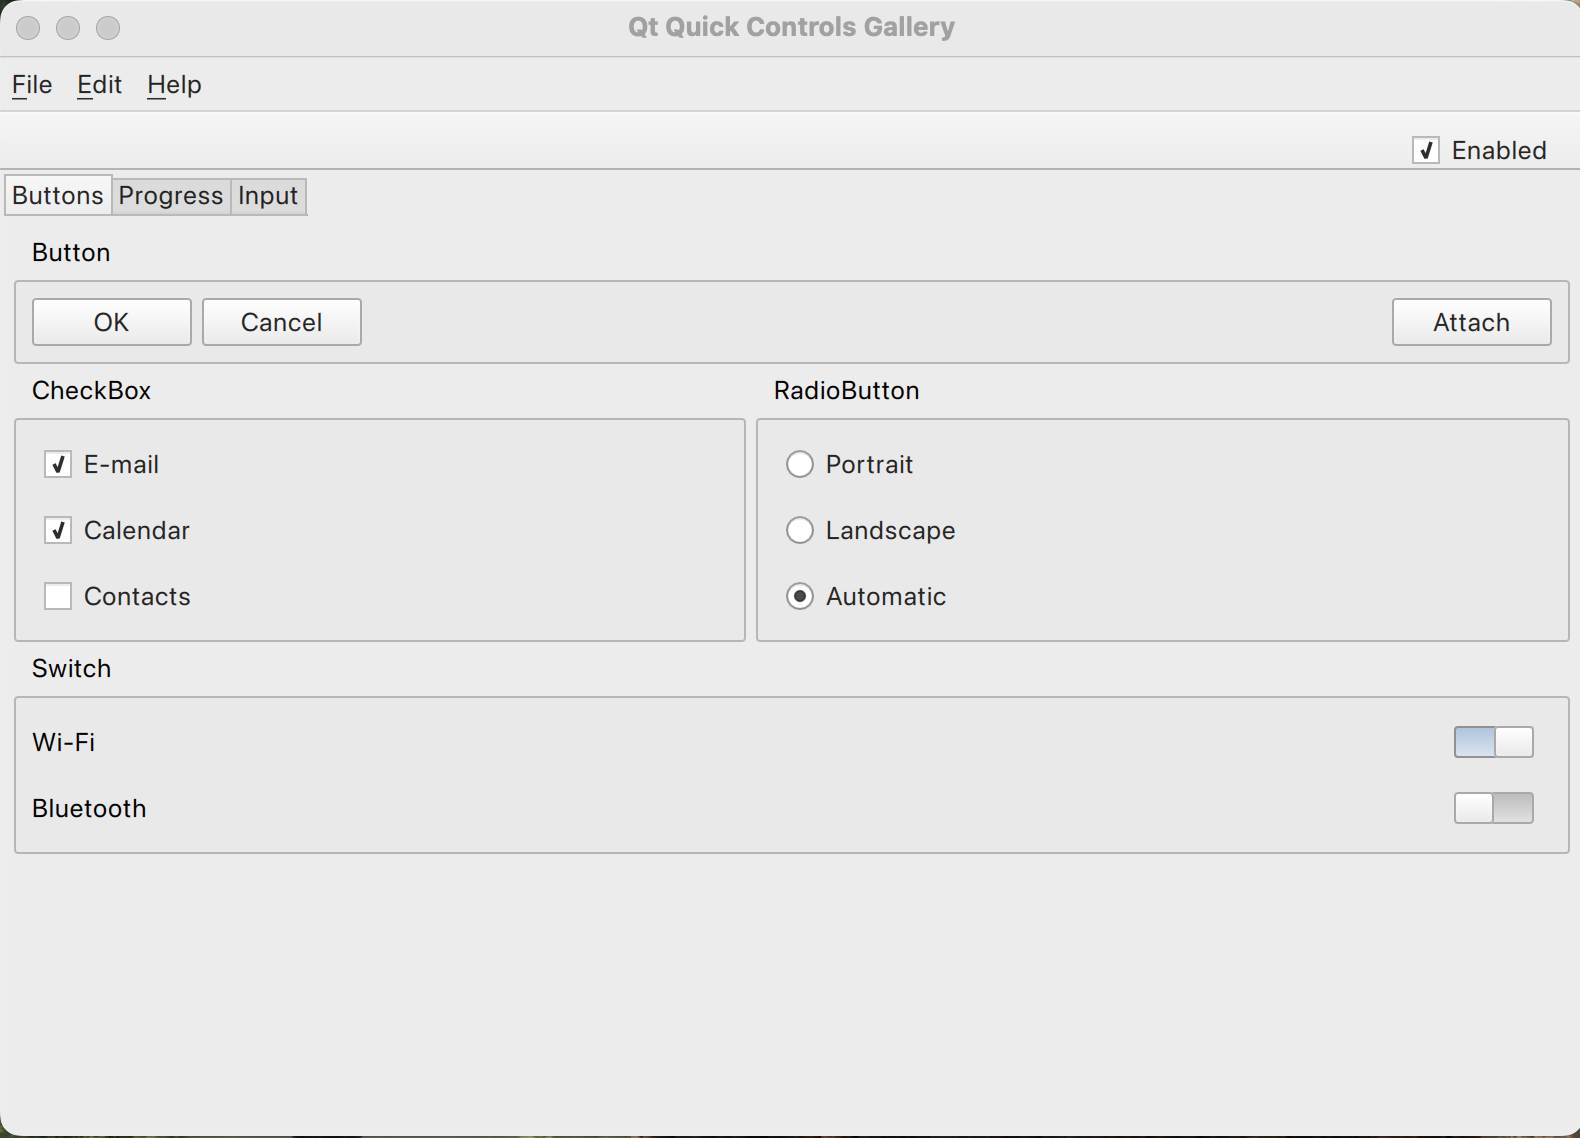The image size is (1580, 1138).
Task: Uncheck the Enabled checkbox
Action: pyautogui.click(x=1426, y=151)
